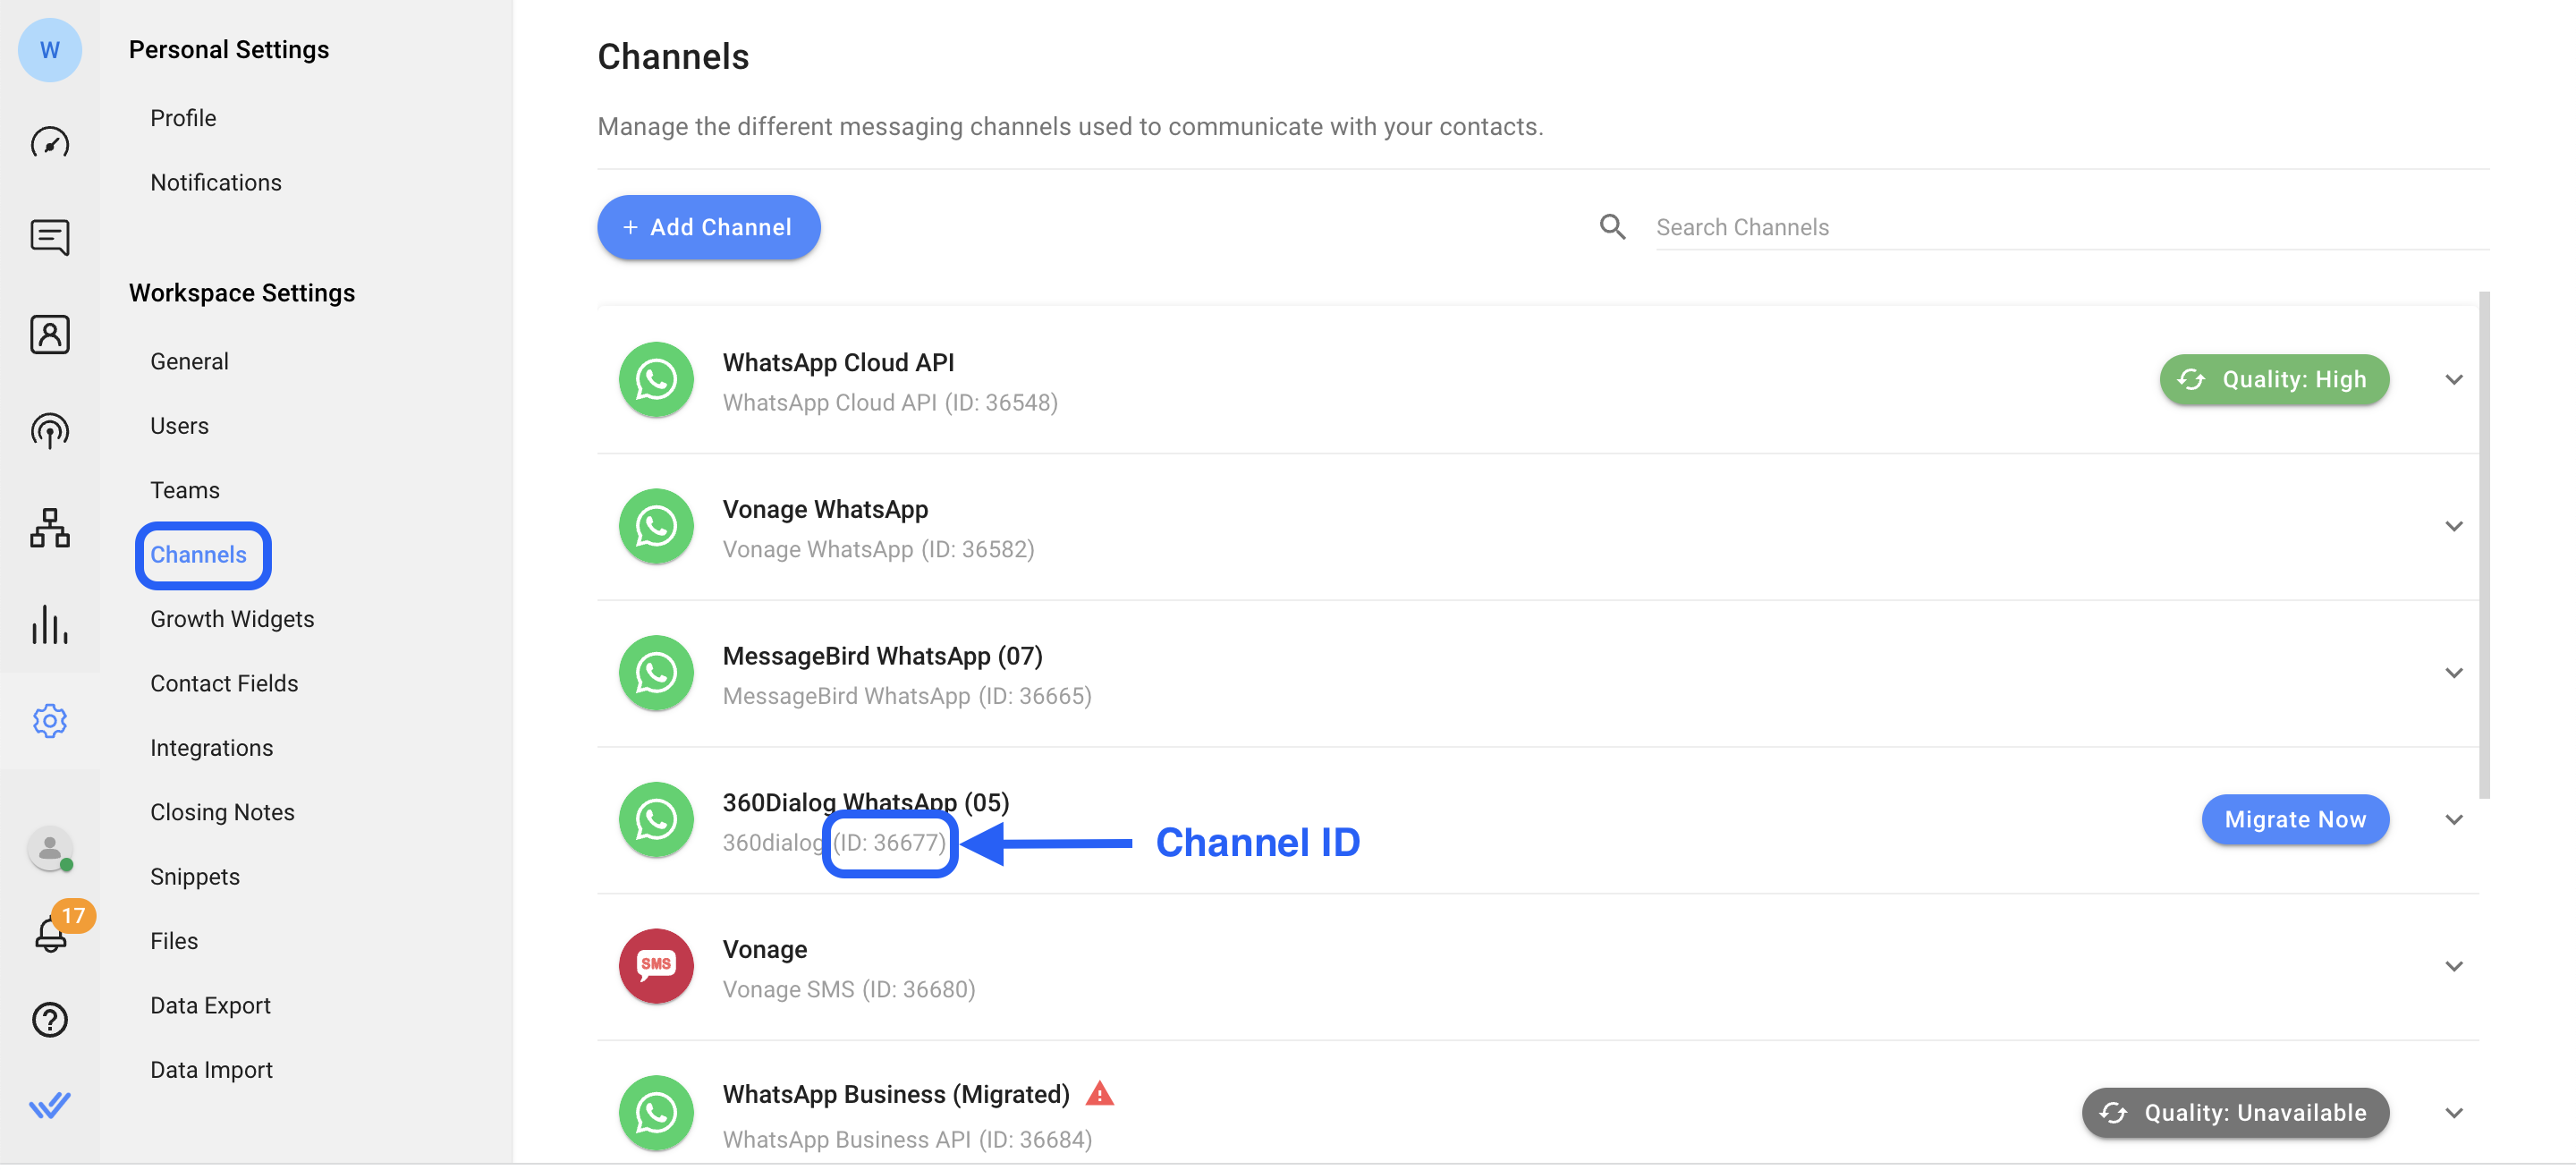
Task: Open notifications bell with 17 badge
Action: pyautogui.click(x=52, y=934)
